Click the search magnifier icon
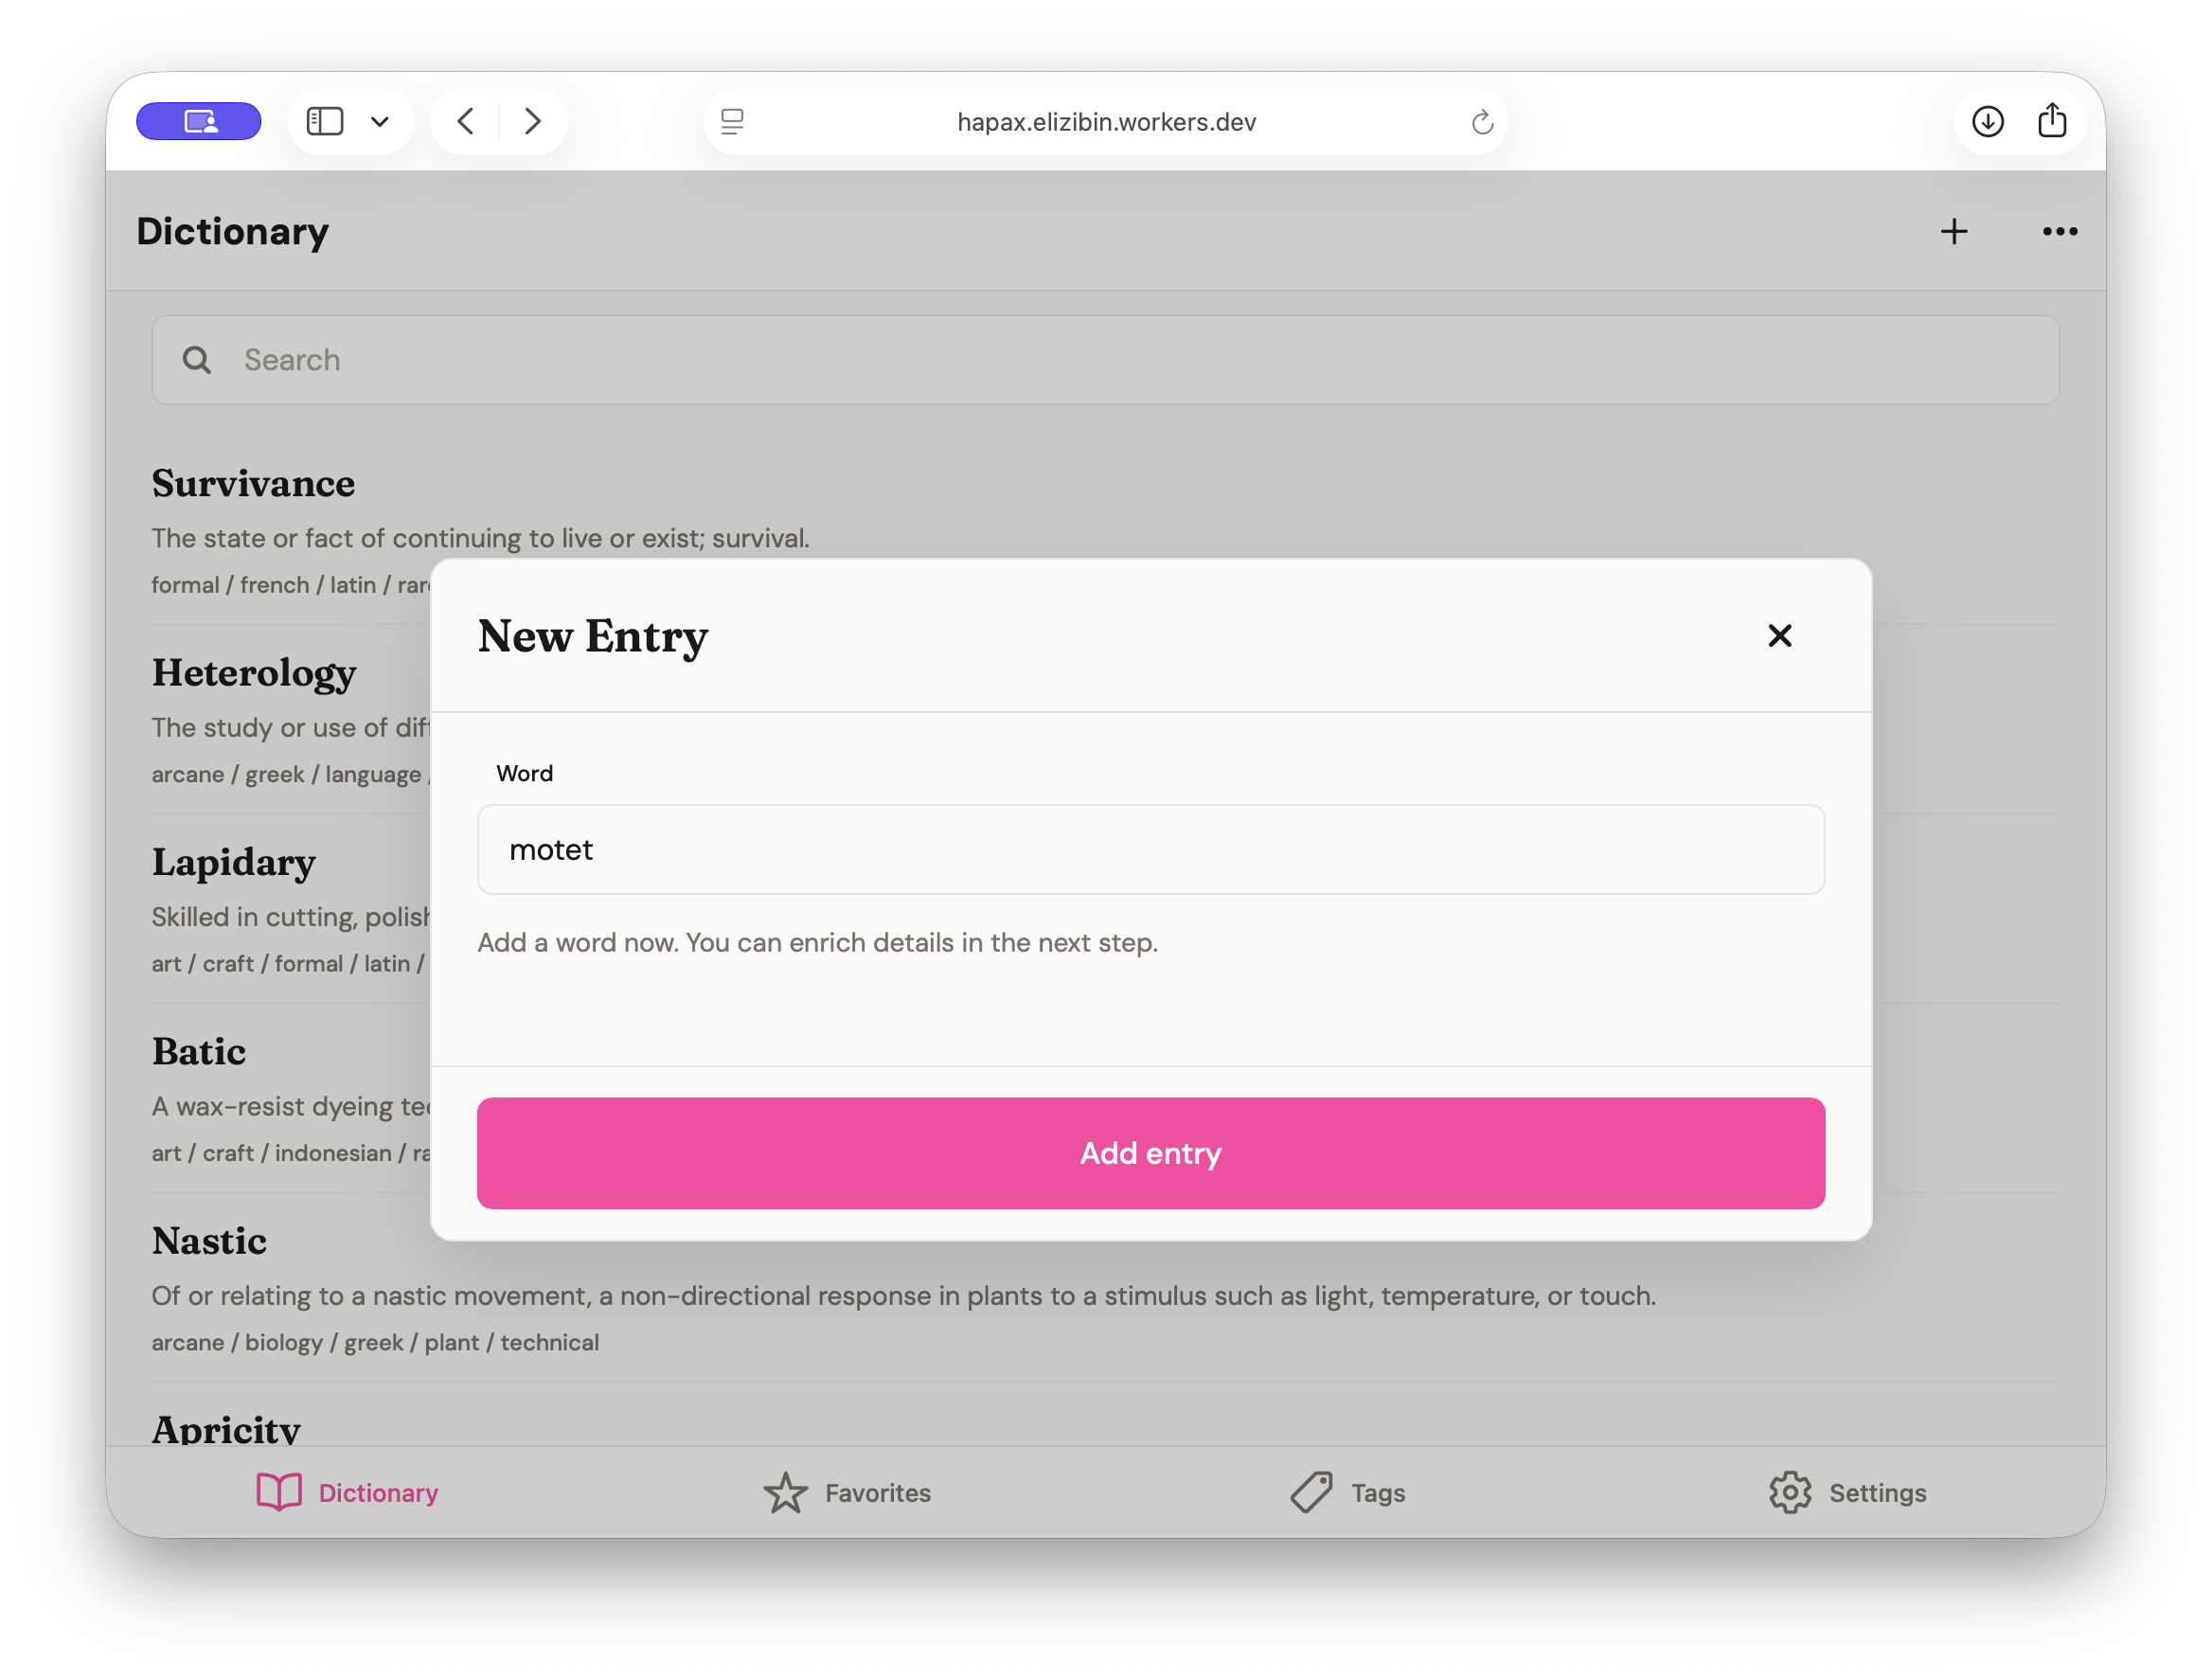The width and height of the screenshot is (2212, 1678). (x=196, y=359)
